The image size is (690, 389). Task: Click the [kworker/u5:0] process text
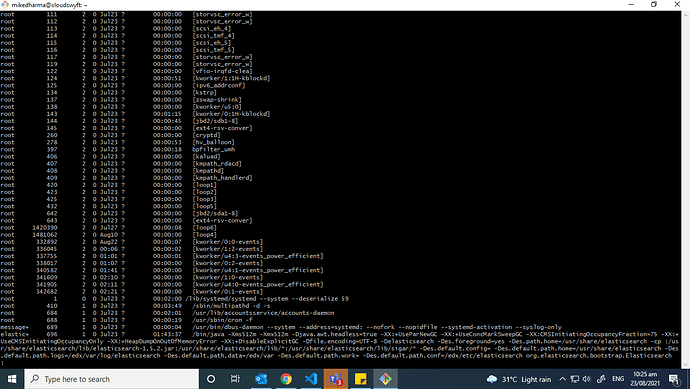tap(217, 106)
